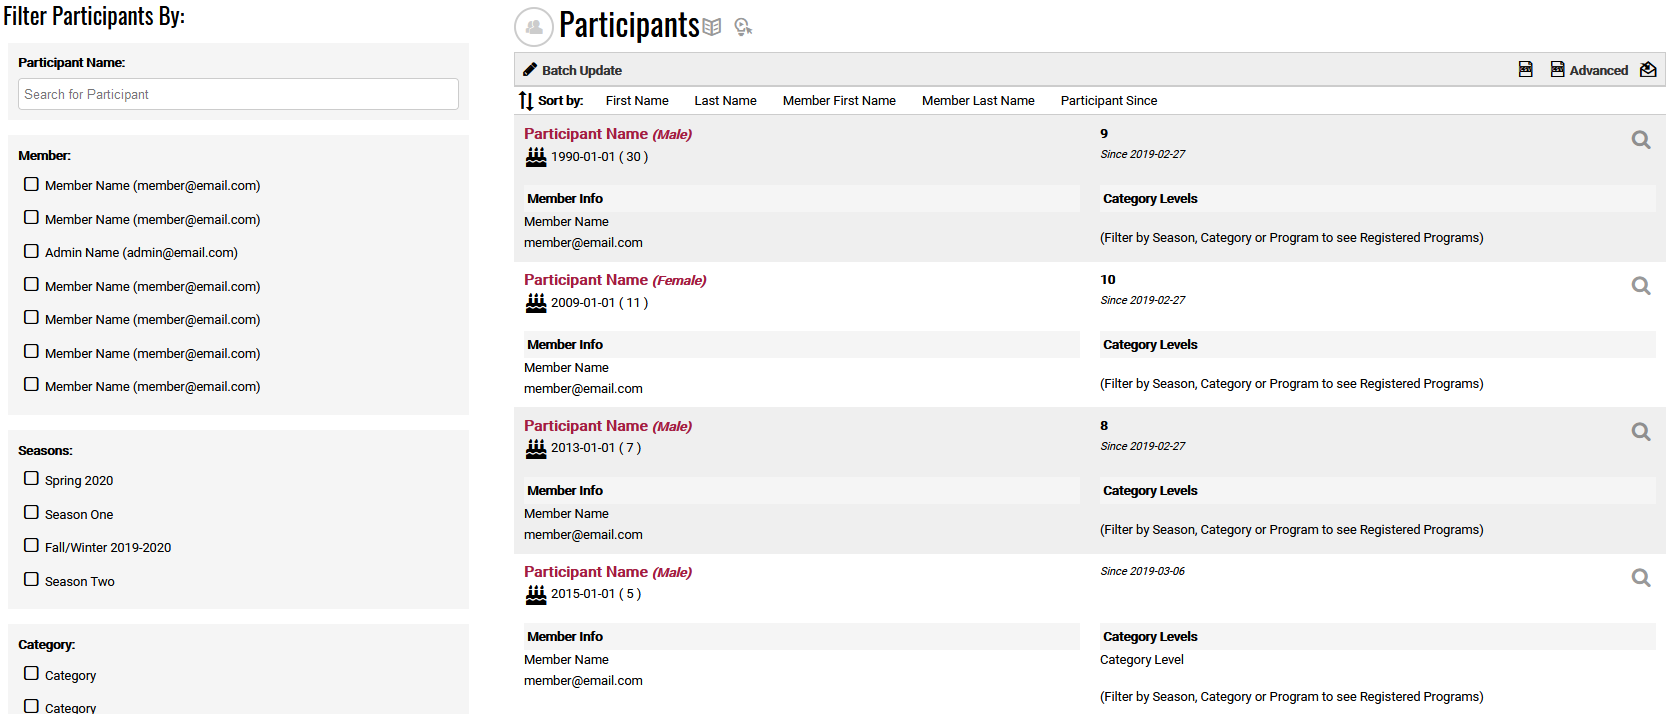Enable the Spring 2020 season filter

coord(31,478)
